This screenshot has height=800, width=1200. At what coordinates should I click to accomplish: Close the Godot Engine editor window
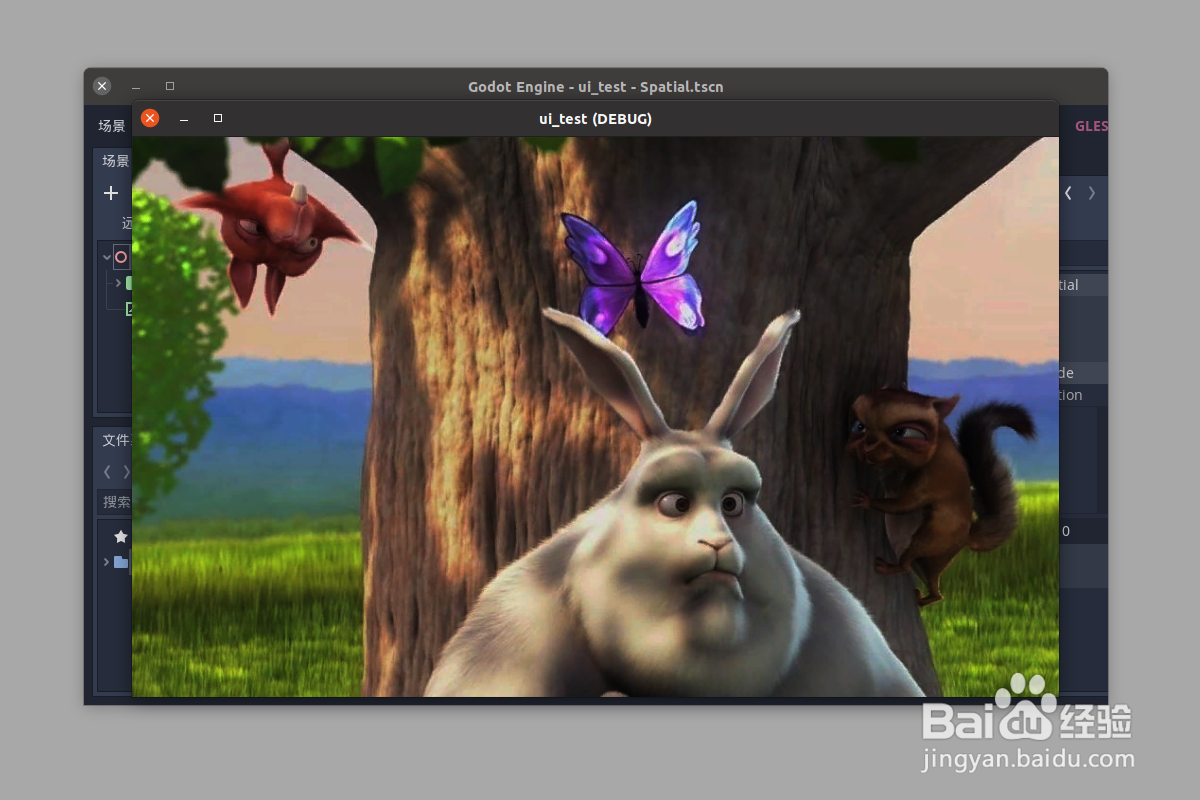pyautogui.click(x=102, y=86)
